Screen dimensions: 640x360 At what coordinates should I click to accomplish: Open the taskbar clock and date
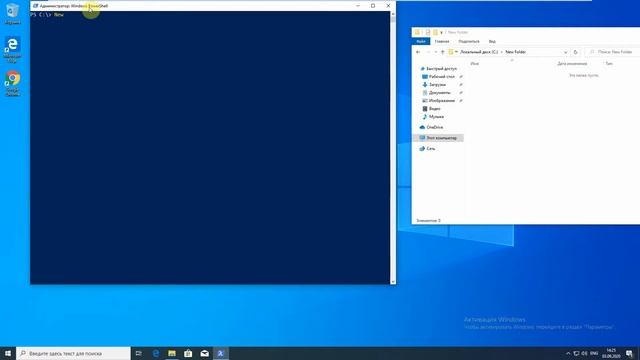click(x=611, y=353)
